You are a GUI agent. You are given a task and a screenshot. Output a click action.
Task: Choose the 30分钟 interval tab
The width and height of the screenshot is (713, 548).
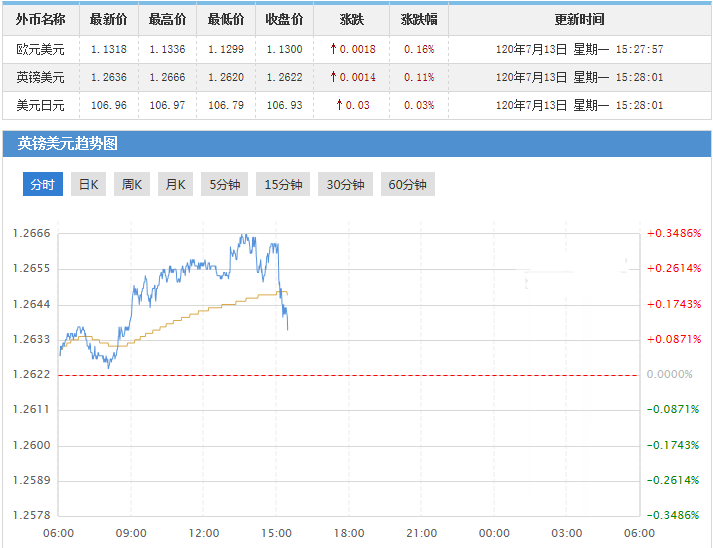coord(346,184)
